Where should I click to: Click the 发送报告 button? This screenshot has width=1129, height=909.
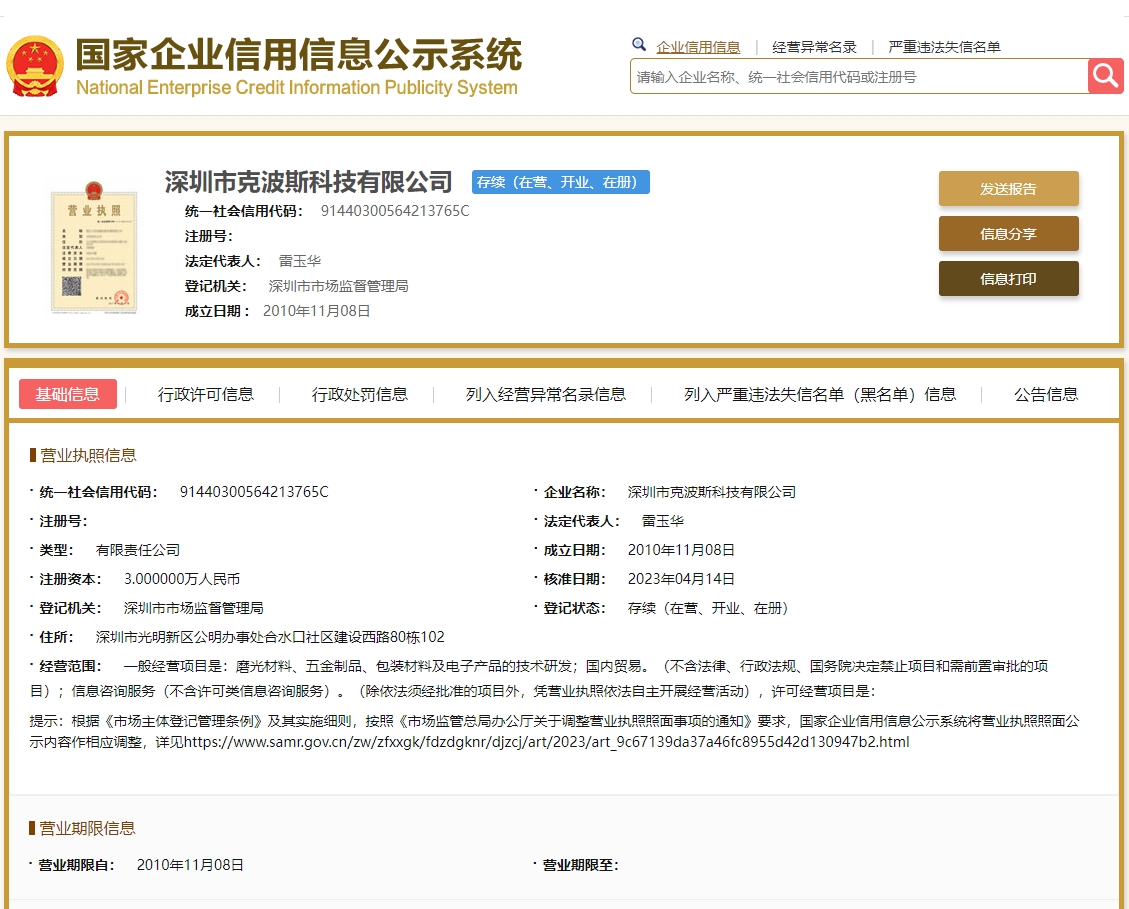coord(1008,188)
